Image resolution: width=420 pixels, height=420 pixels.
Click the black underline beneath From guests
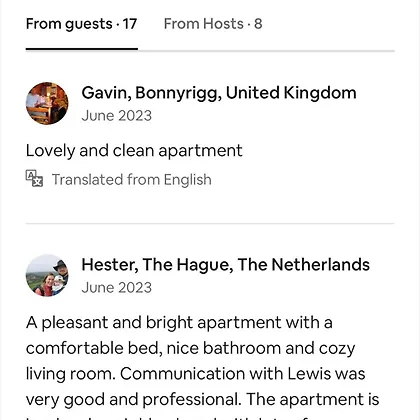(x=82, y=49)
